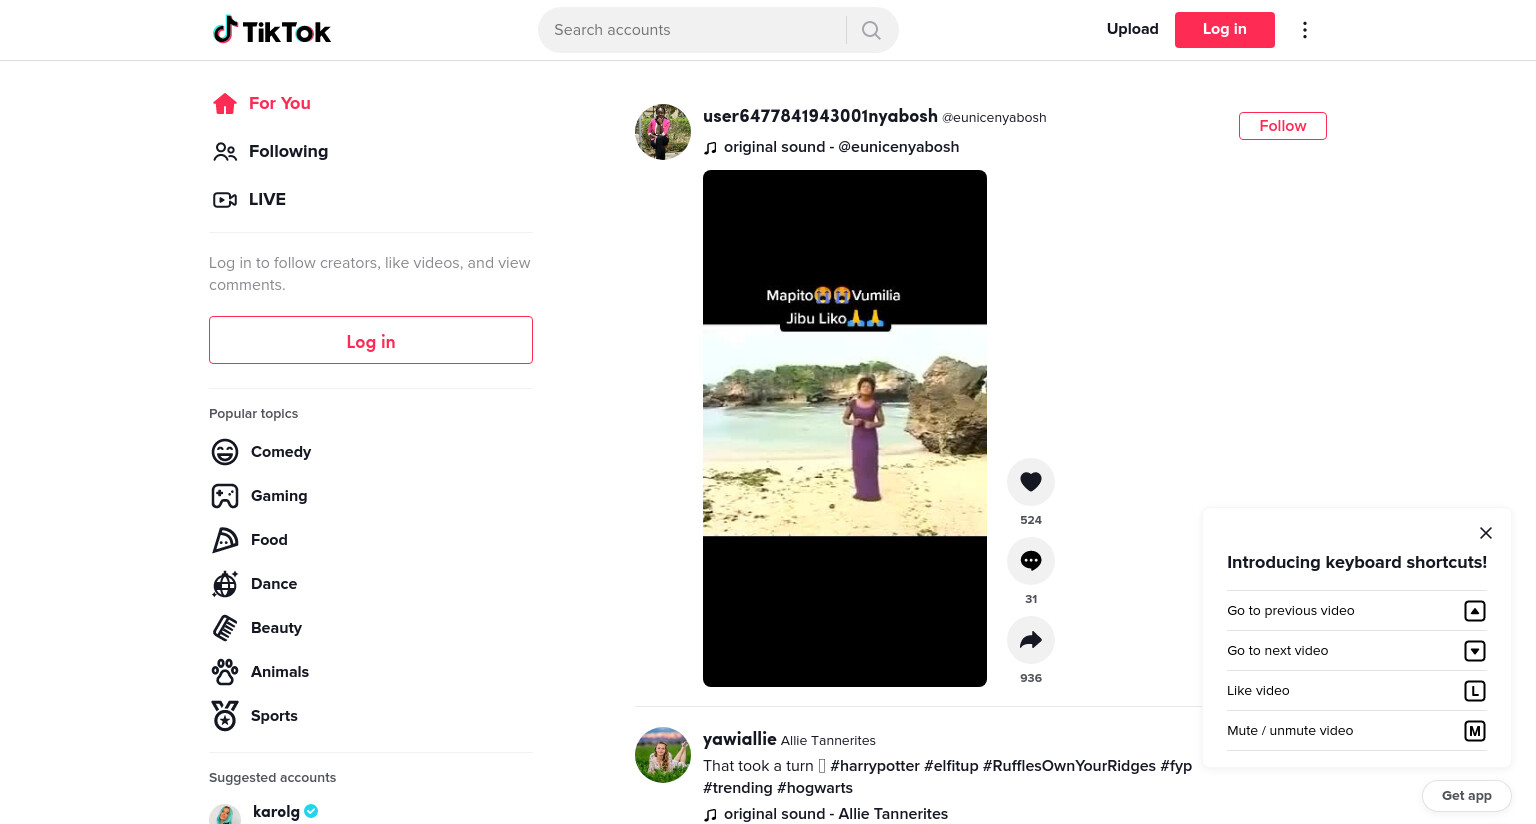Click the 'Like video' text
Screen dimensions: 1536x824
coord(1258,691)
